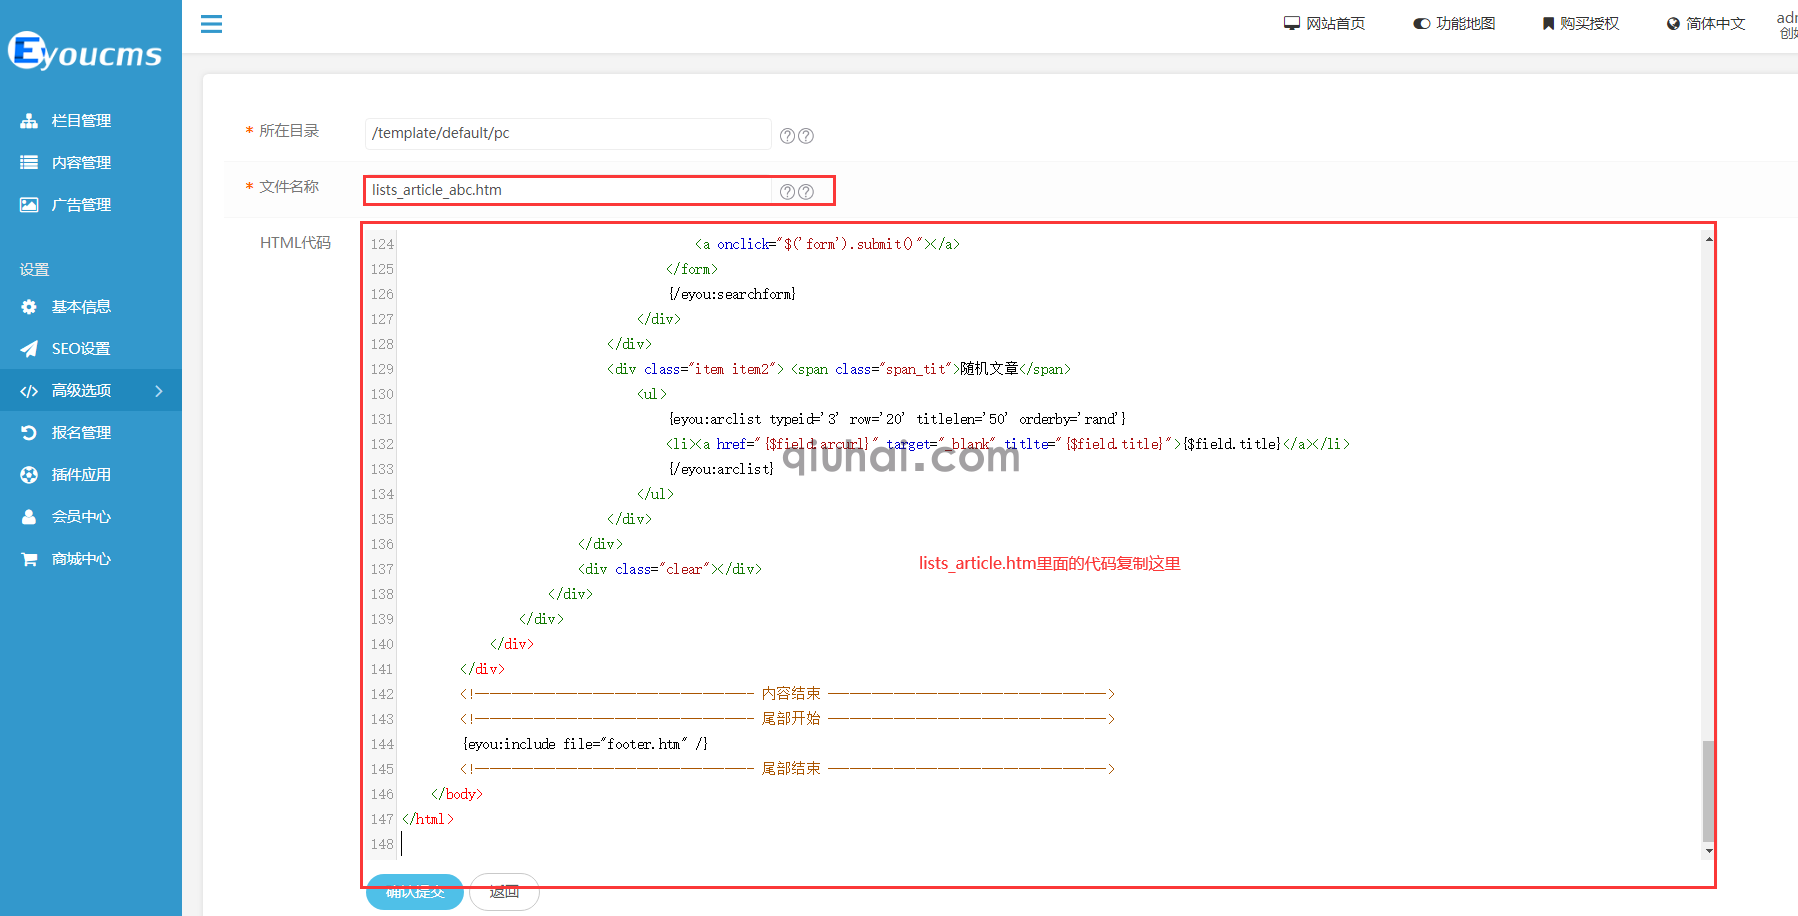Toggle the hamburger sidebar menu icon

pyautogui.click(x=211, y=24)
